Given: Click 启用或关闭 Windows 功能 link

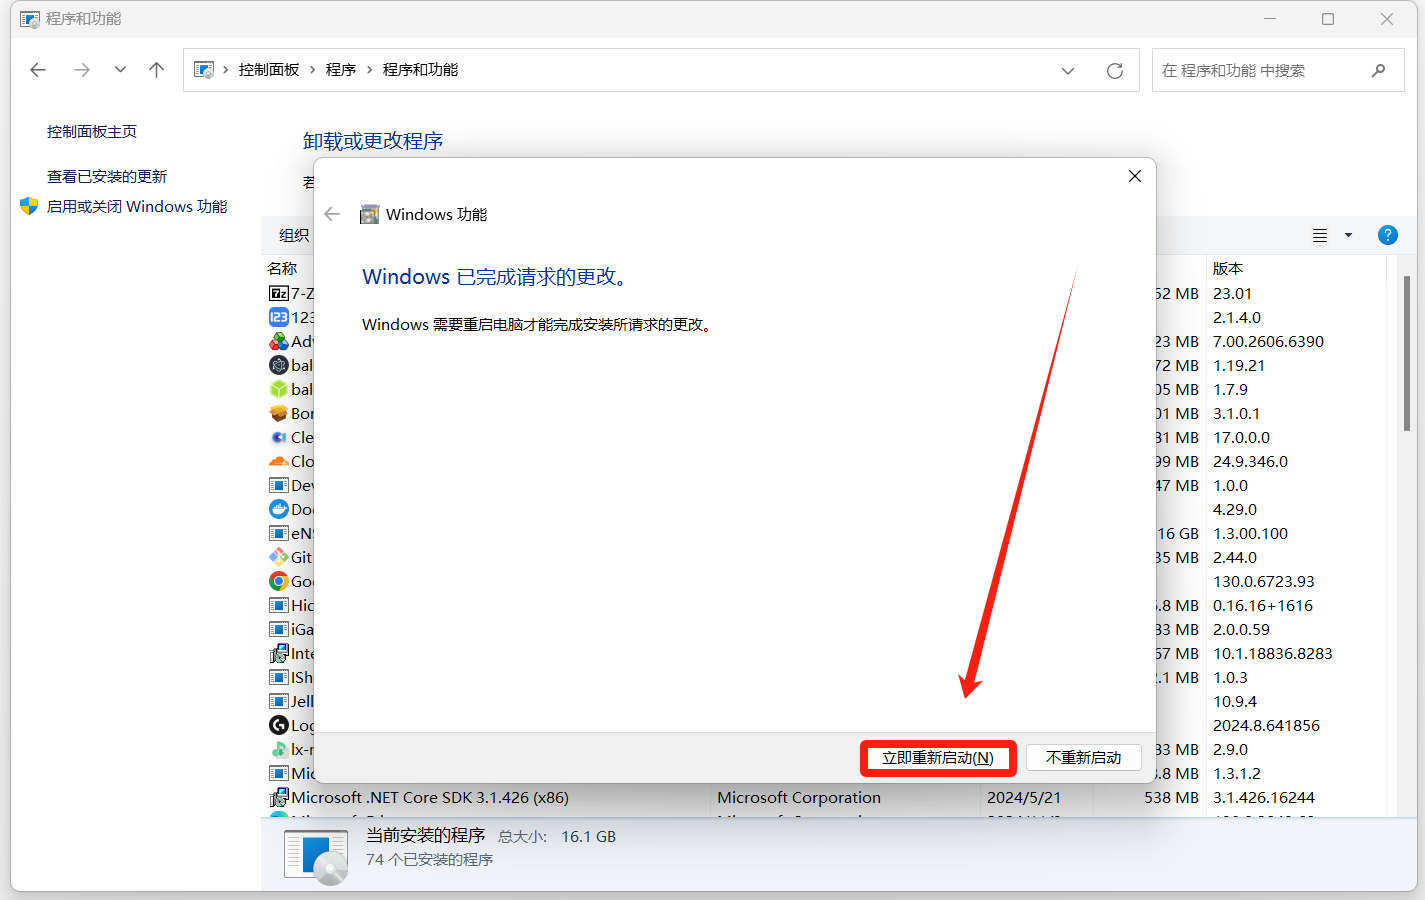Looking at the screenshot, I should coord(137,207).
